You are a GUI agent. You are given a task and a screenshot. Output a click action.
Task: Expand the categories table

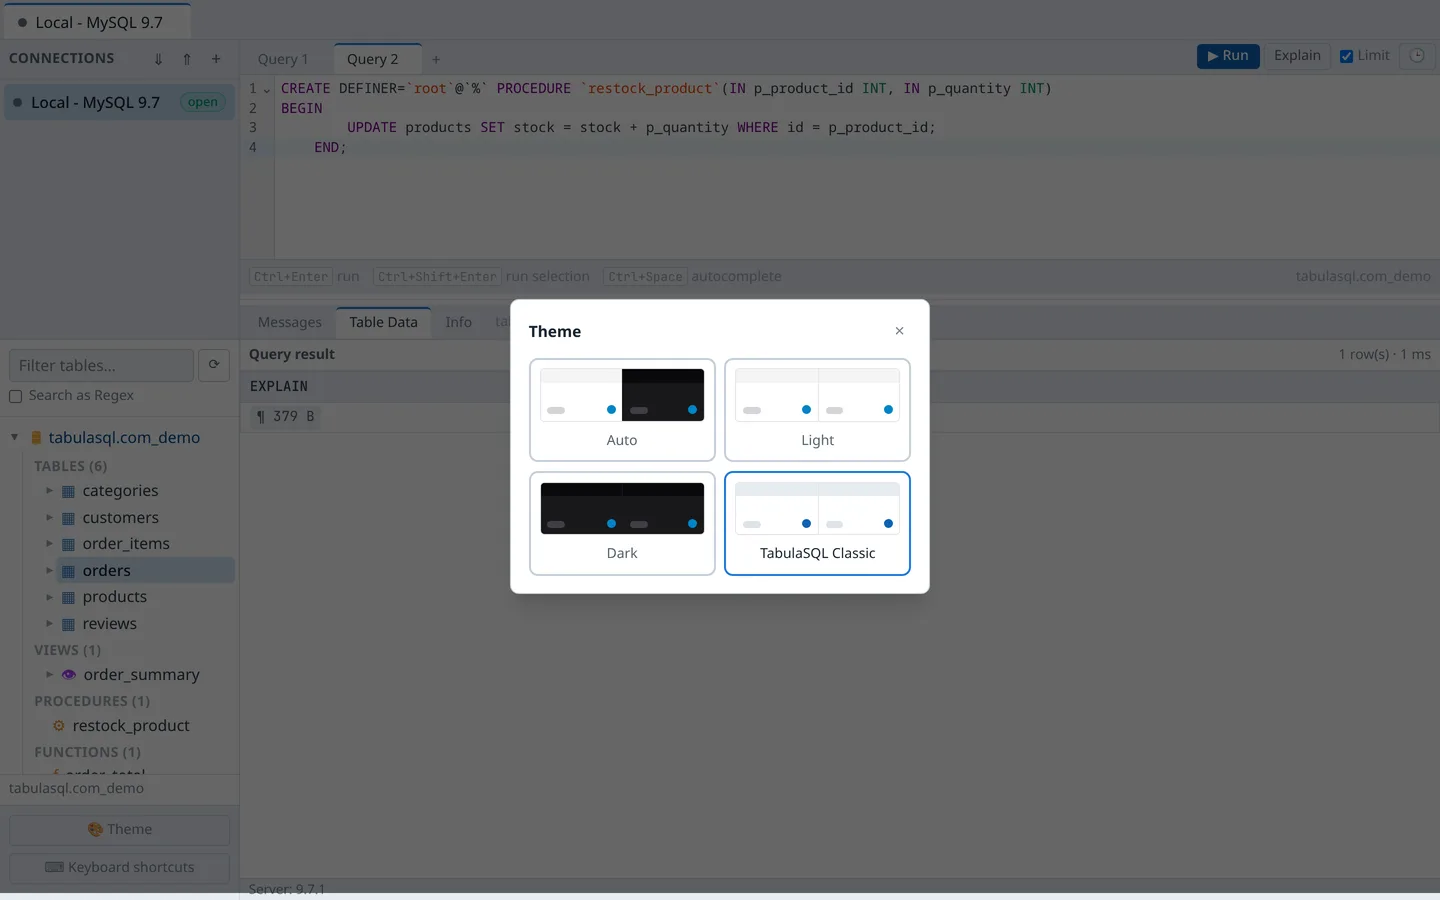[x=49, y=491]
